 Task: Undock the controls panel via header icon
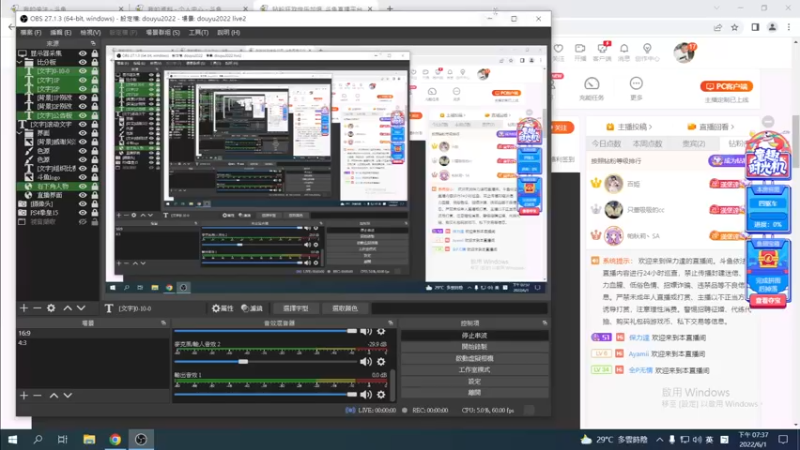click(544, 323)
